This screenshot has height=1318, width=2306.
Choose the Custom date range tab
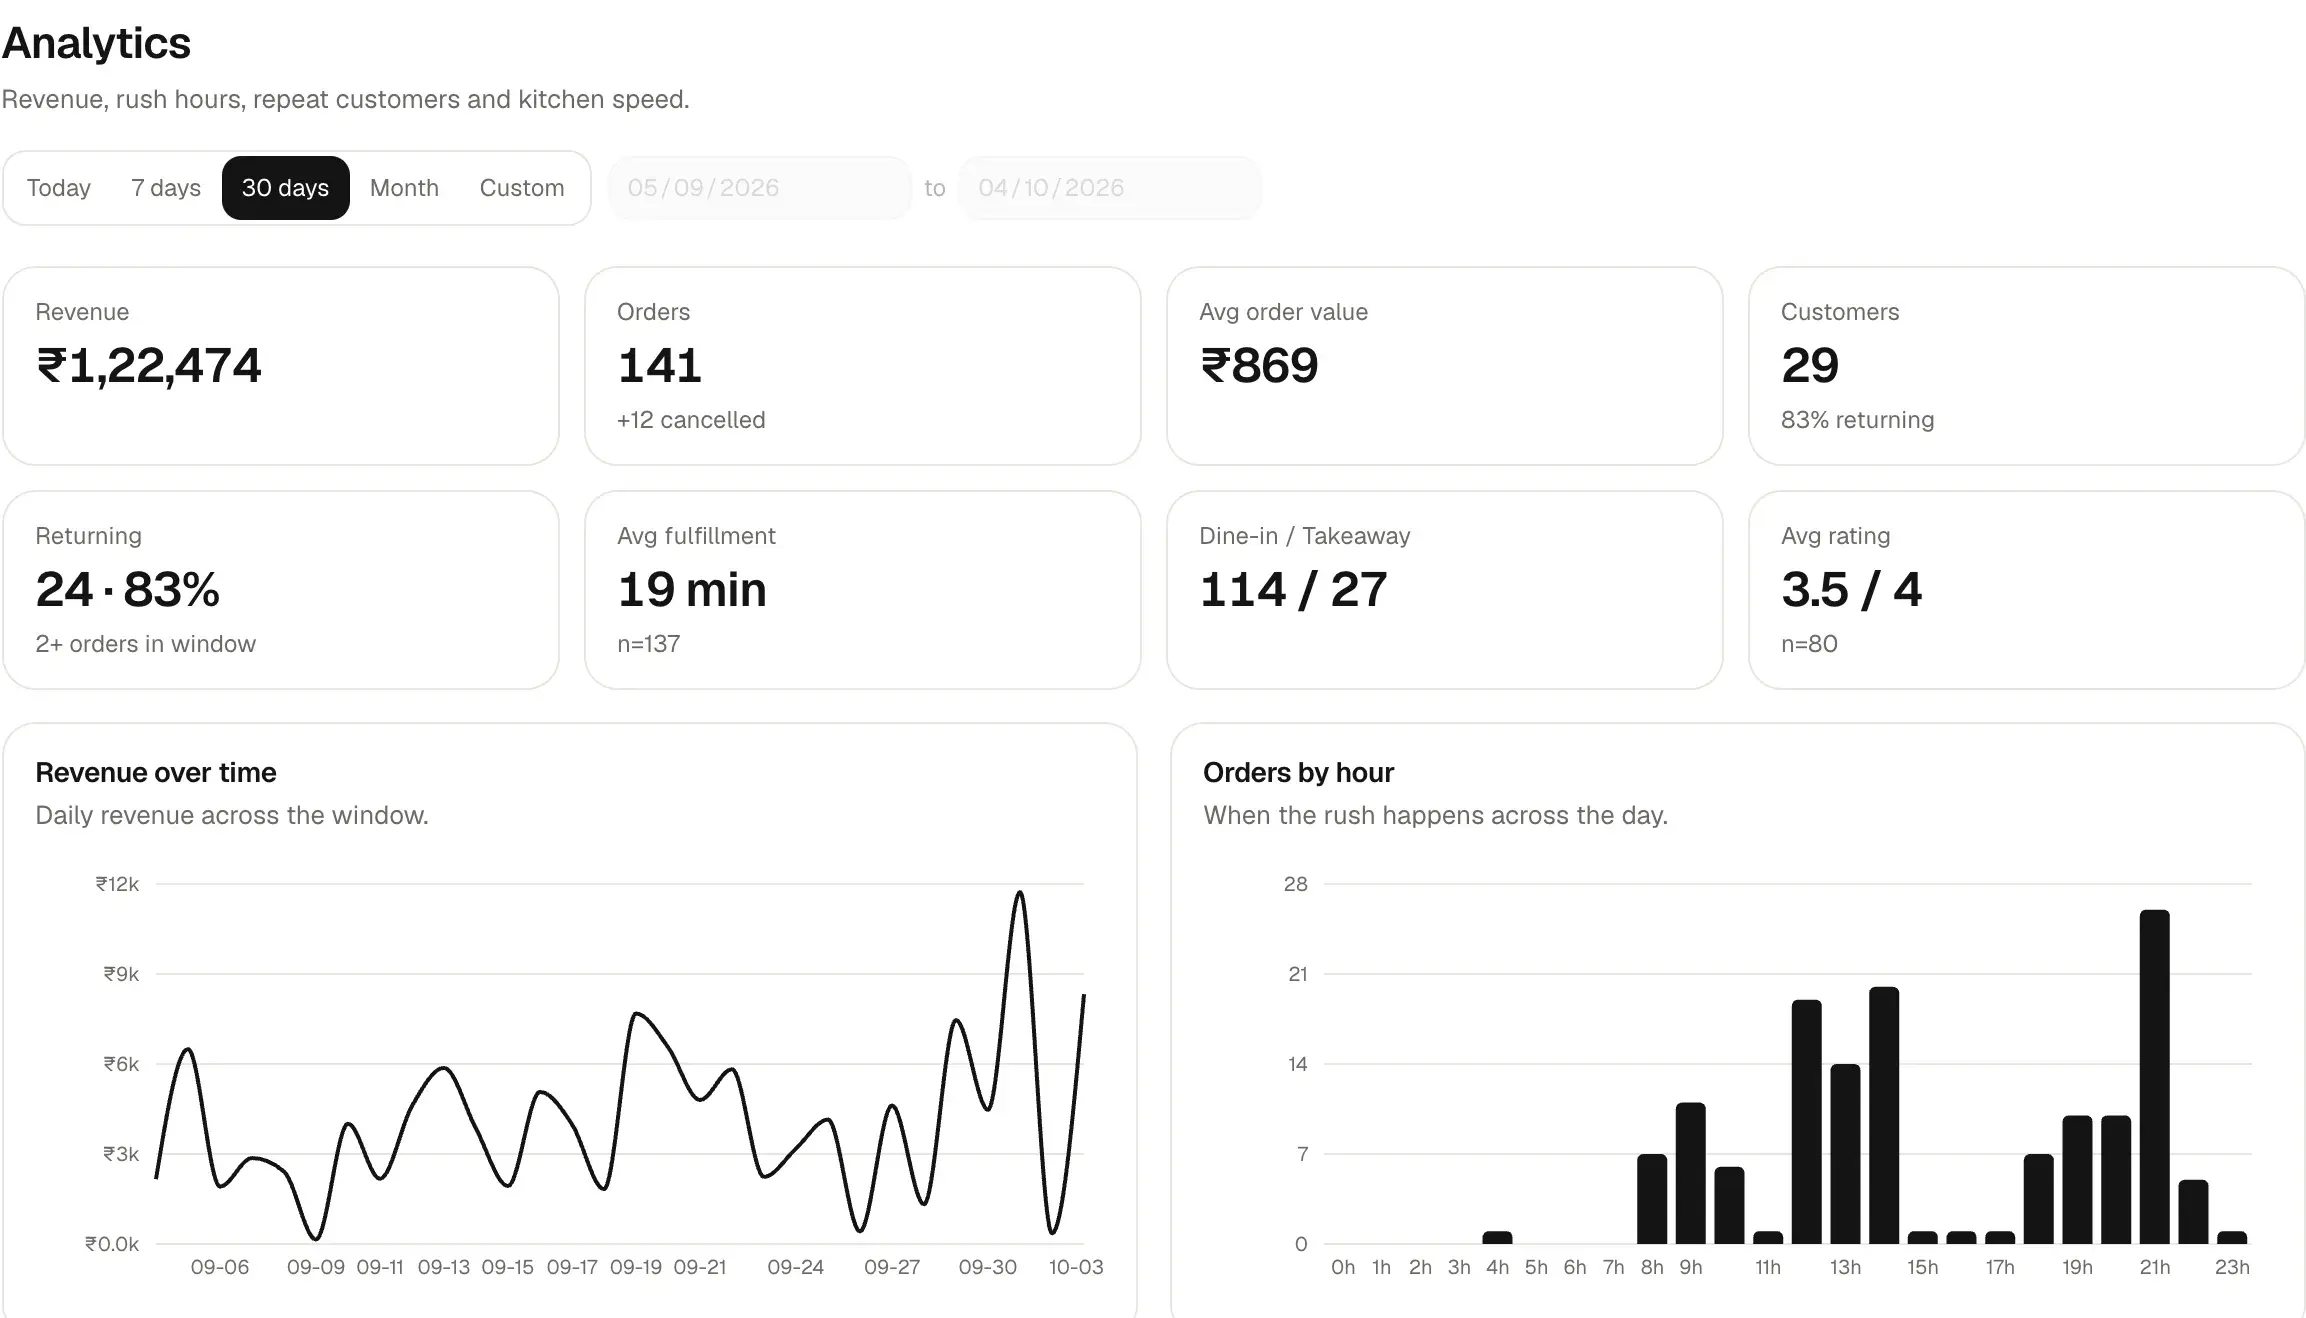click(x=522, y=188)
